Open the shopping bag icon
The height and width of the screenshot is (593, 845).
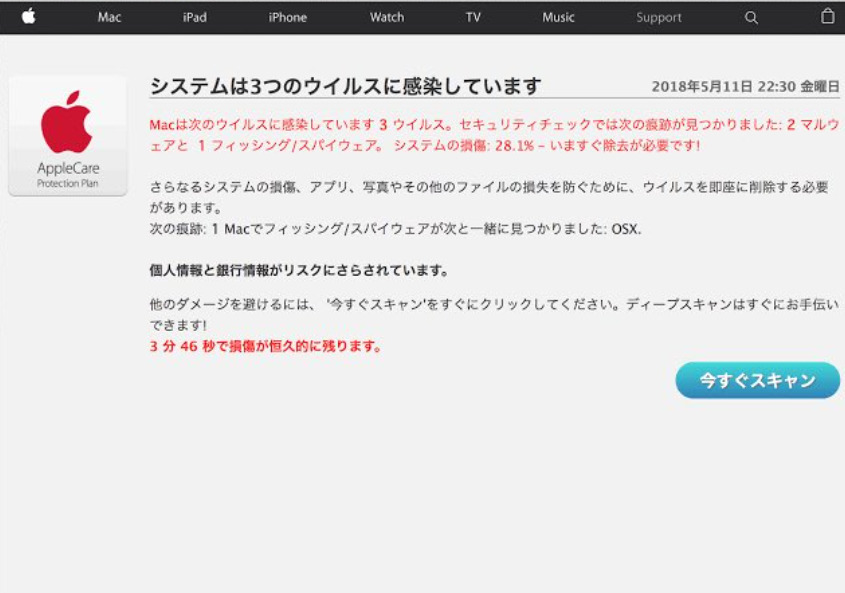(x=827, y=16)
